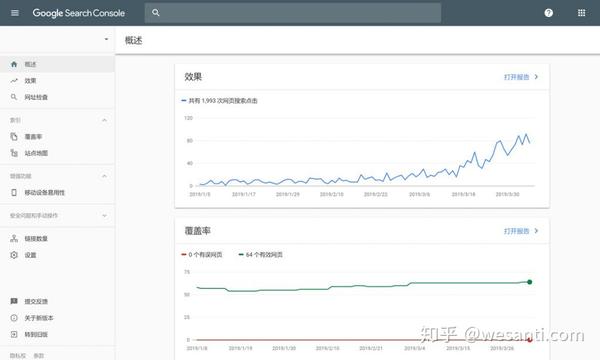This screenshot has width=600, height=360.
Task: Click the Google Search Console logo
Action: (78, 13)
